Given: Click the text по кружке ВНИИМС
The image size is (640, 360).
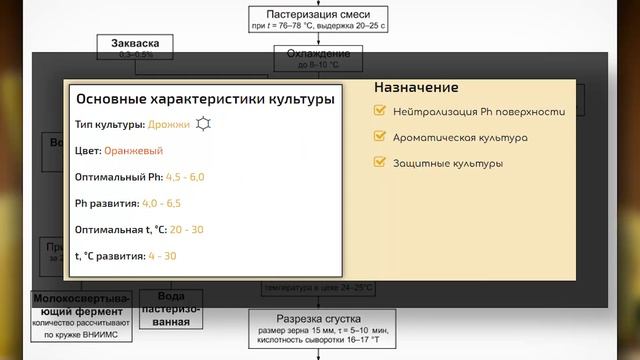Looking at the screenshot, I should coord(81,335).
